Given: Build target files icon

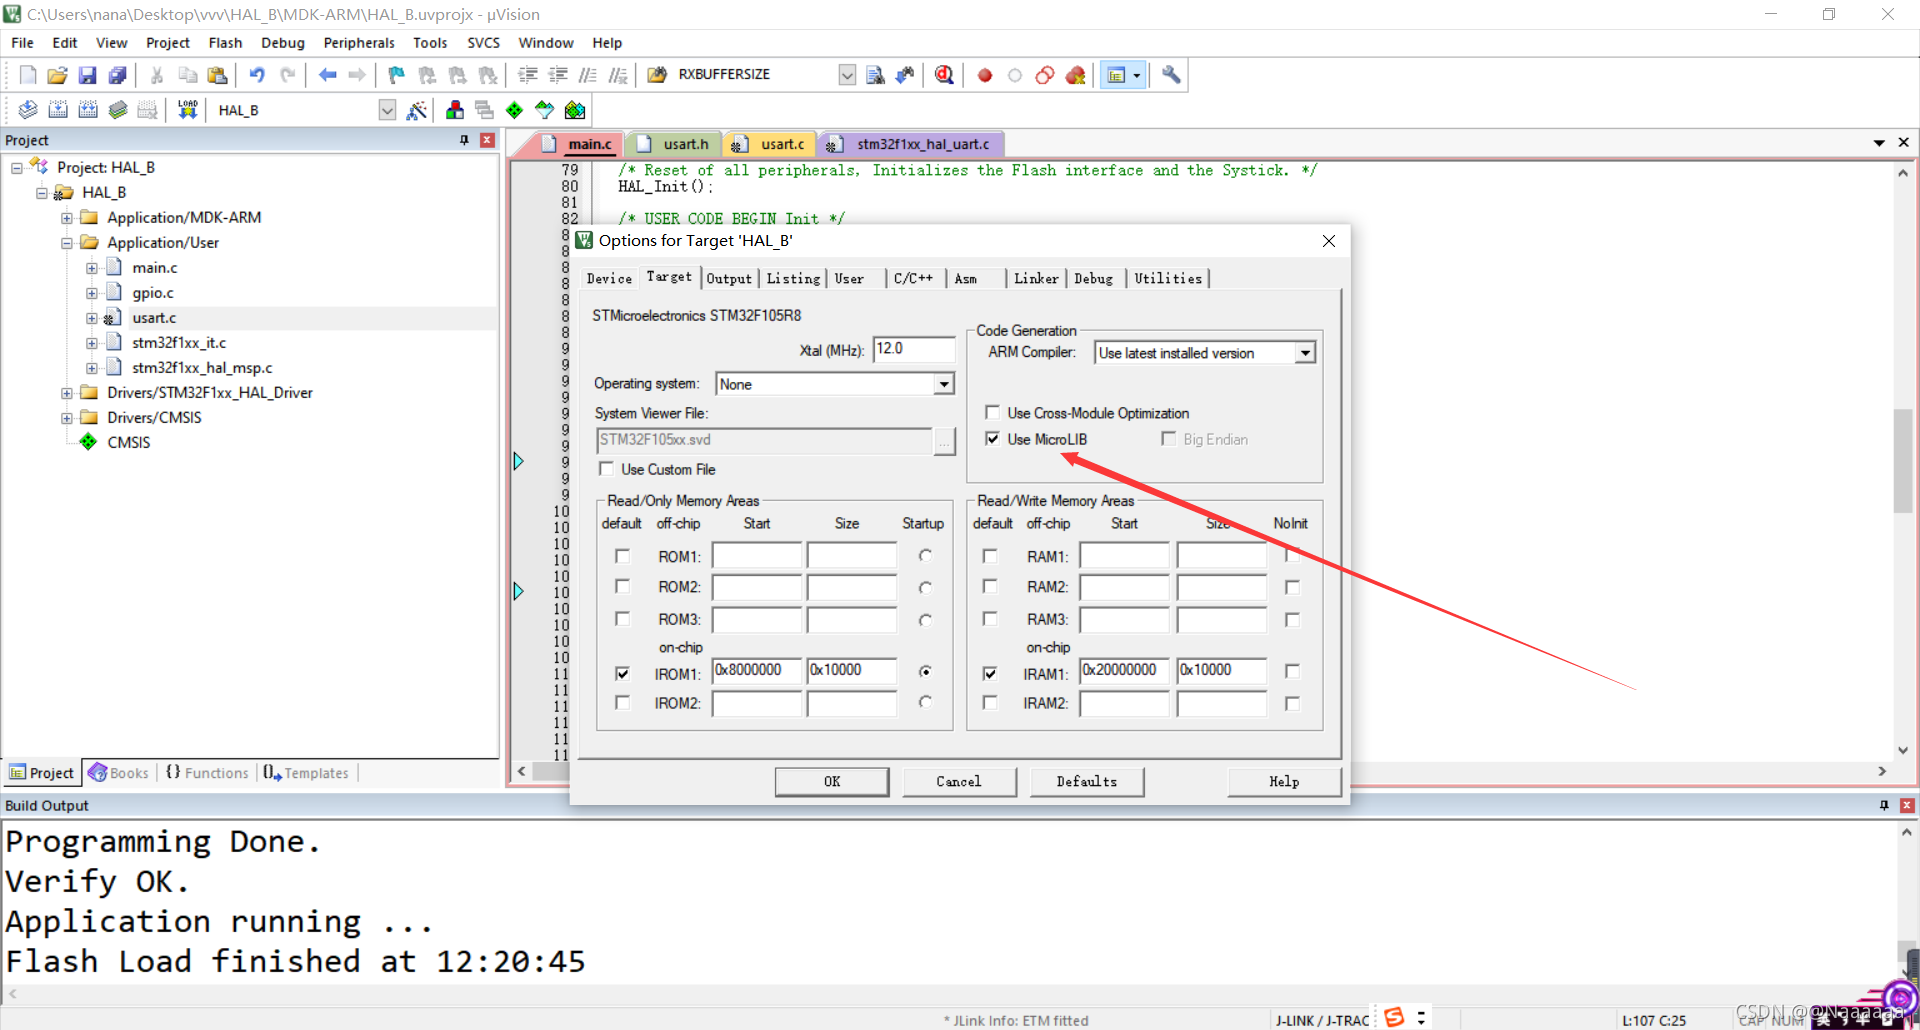Looking at the screenshot, I should point(58,110).
